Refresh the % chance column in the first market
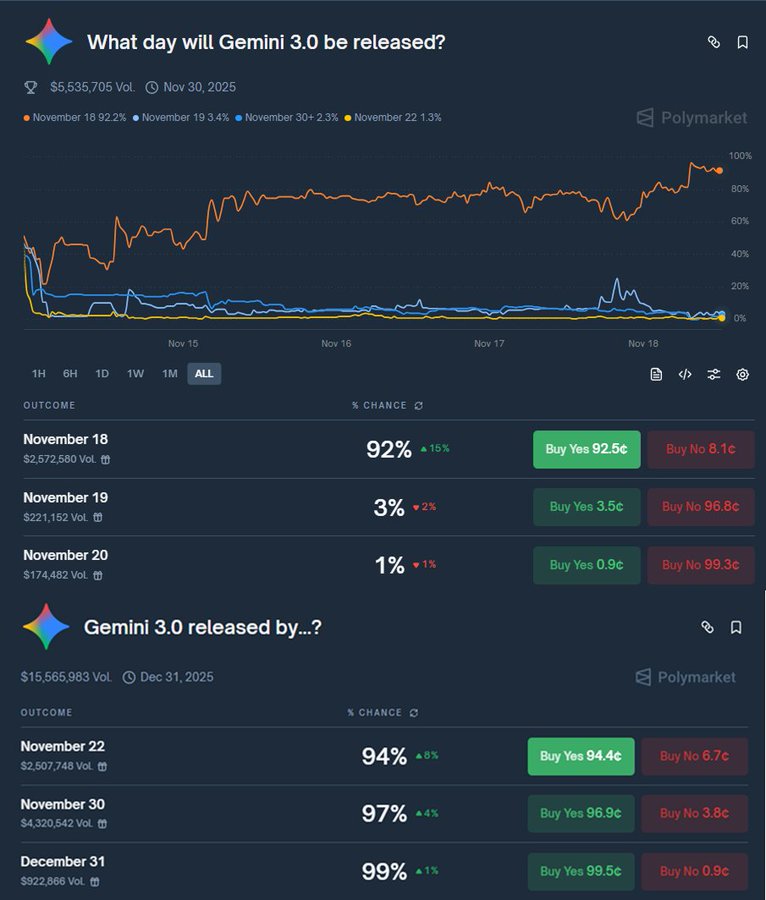766x900 pixels. (418, 406)
